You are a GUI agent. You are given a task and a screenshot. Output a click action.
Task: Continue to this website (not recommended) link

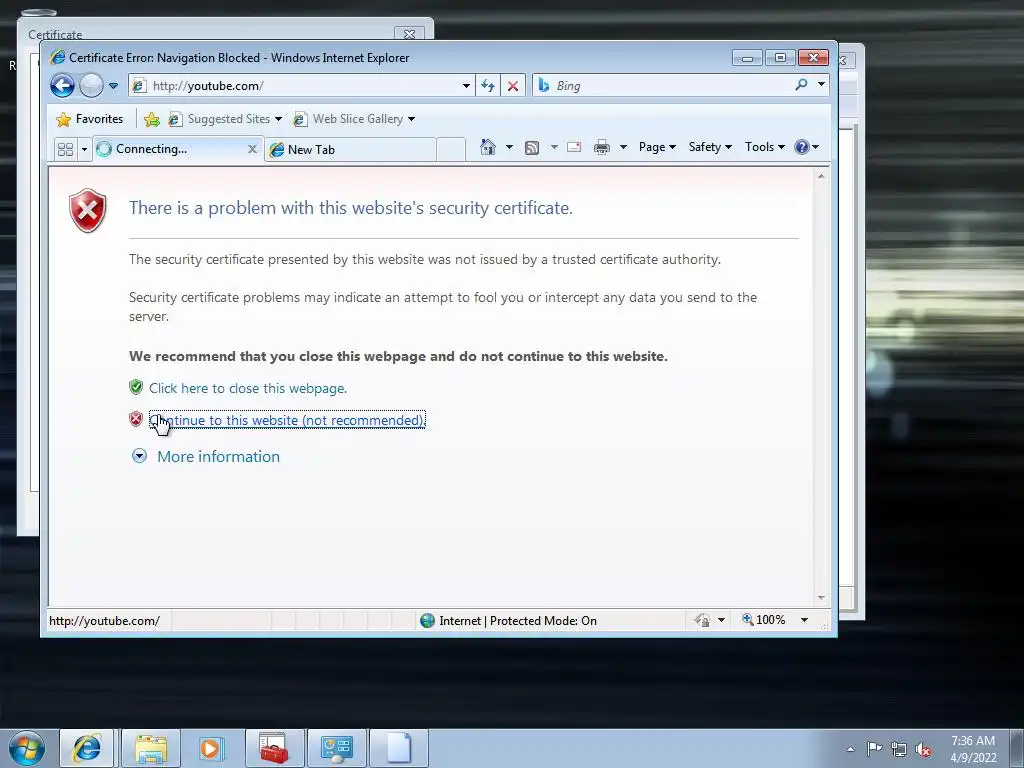[287, 420]
